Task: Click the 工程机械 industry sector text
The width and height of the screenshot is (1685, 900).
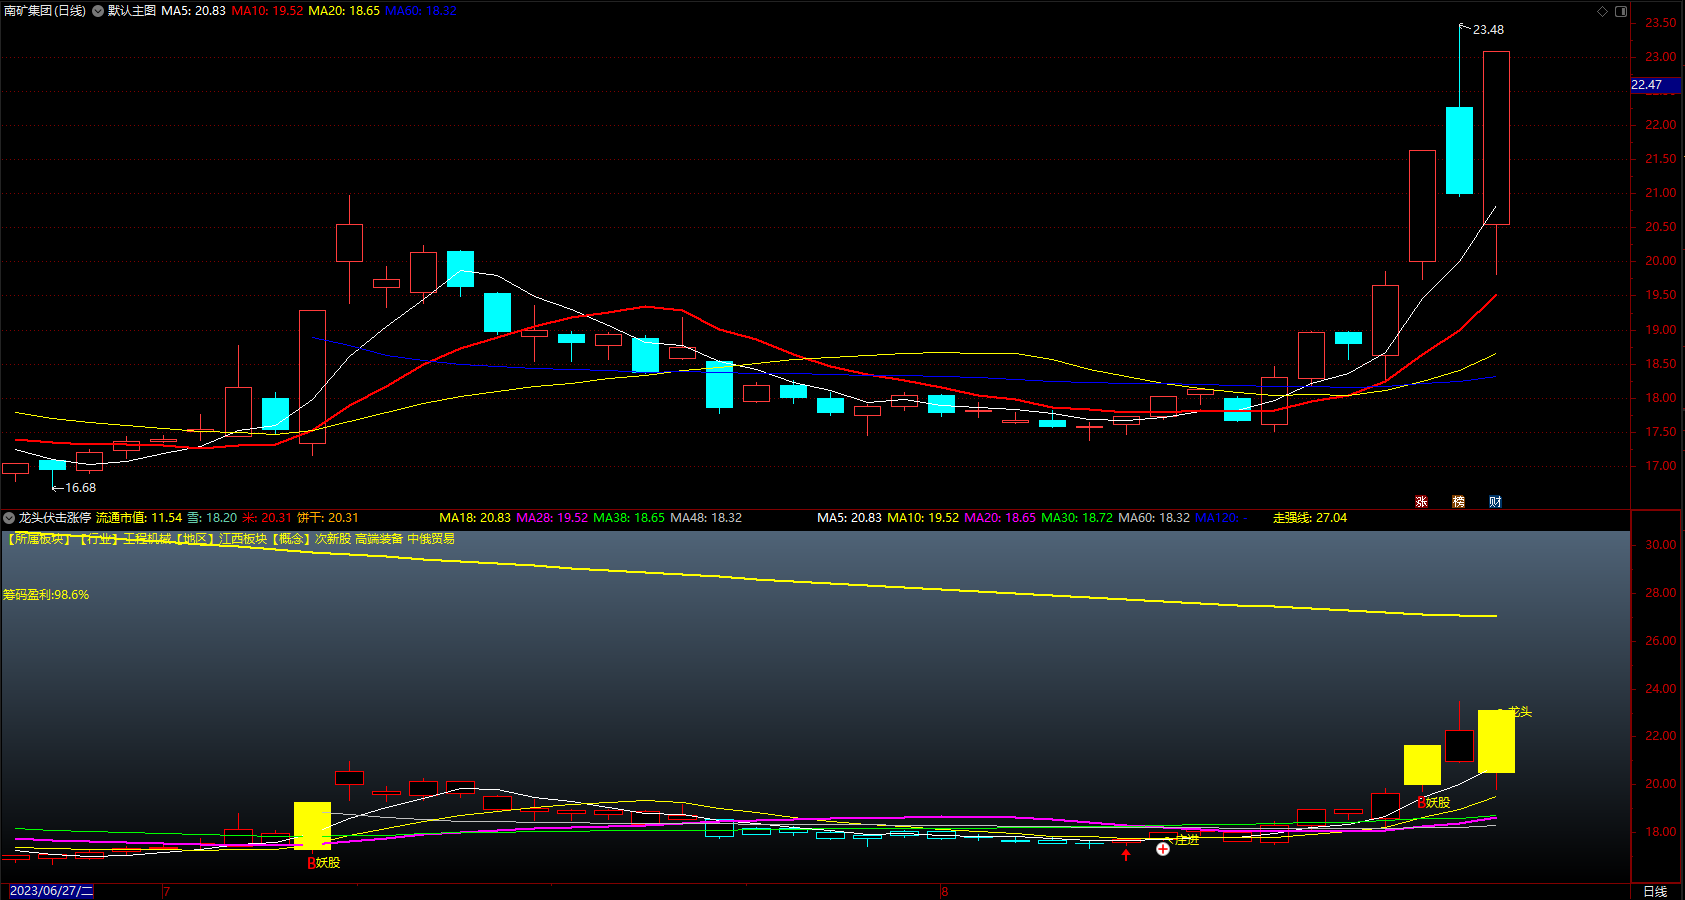Action: [147, 539]
